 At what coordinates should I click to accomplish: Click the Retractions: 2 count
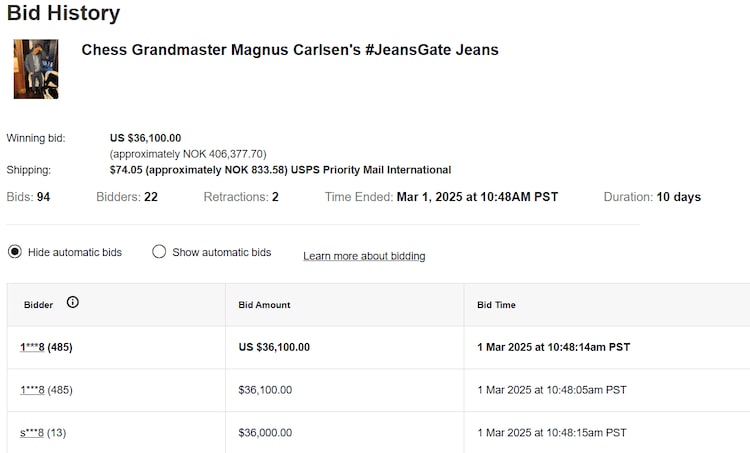(241, 197)
